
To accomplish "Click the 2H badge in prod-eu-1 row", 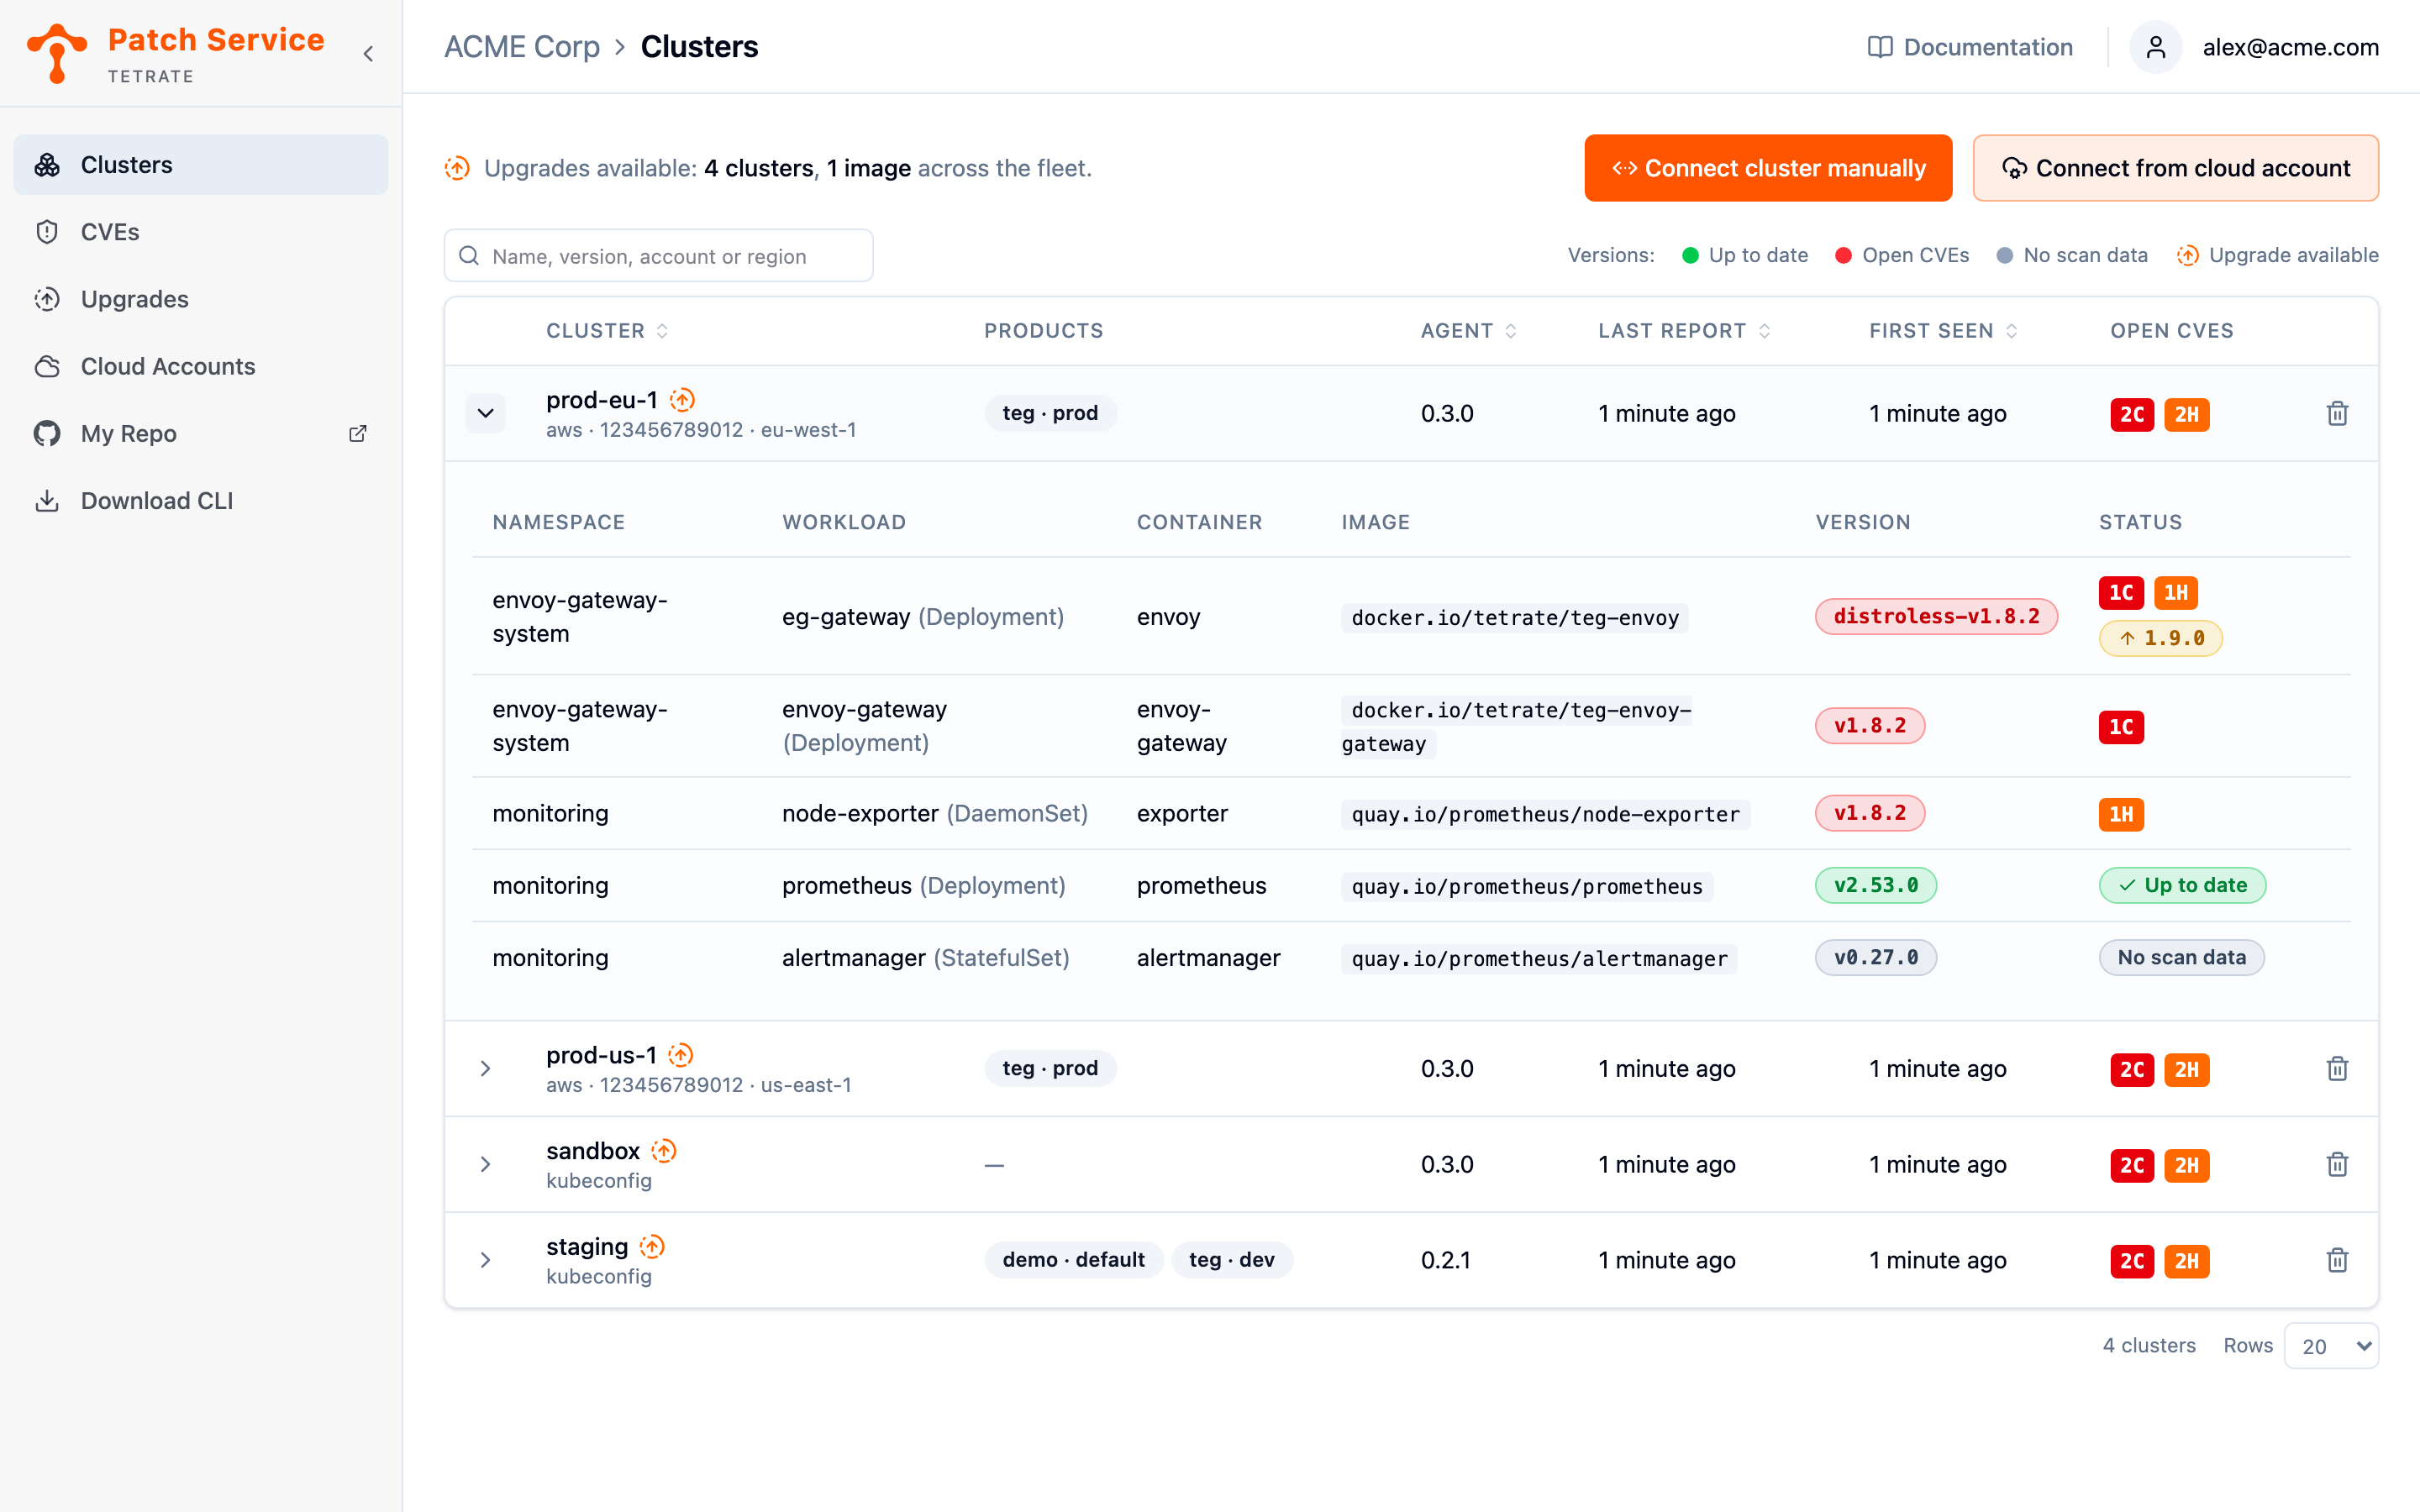I will [2187, 414].
